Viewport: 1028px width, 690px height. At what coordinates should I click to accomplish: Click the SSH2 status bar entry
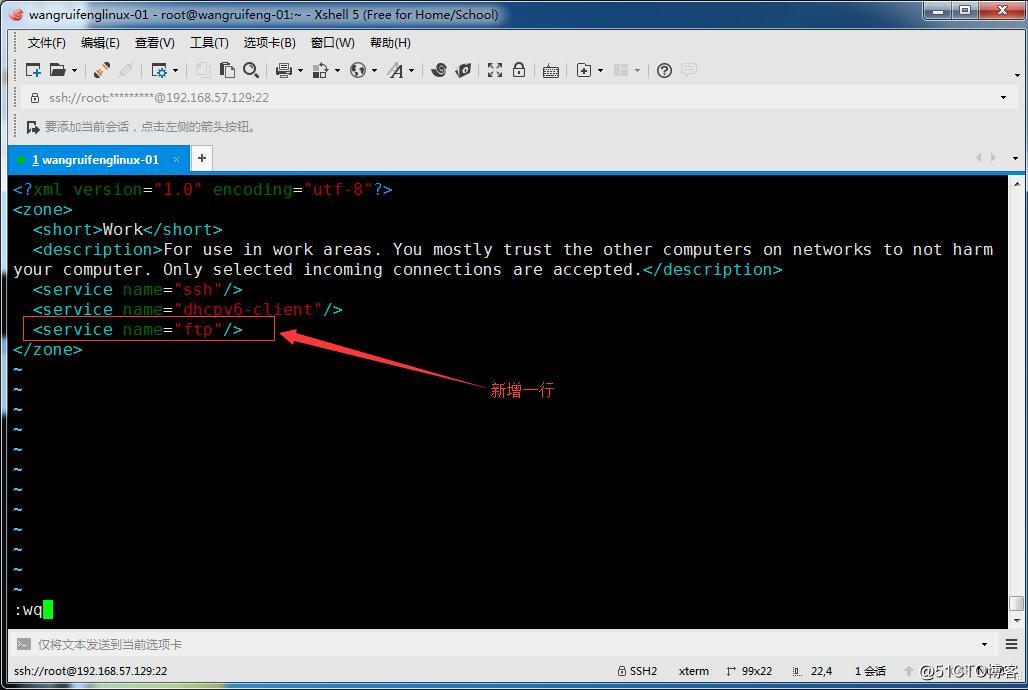pyautogui.click(x=637, y=671)
